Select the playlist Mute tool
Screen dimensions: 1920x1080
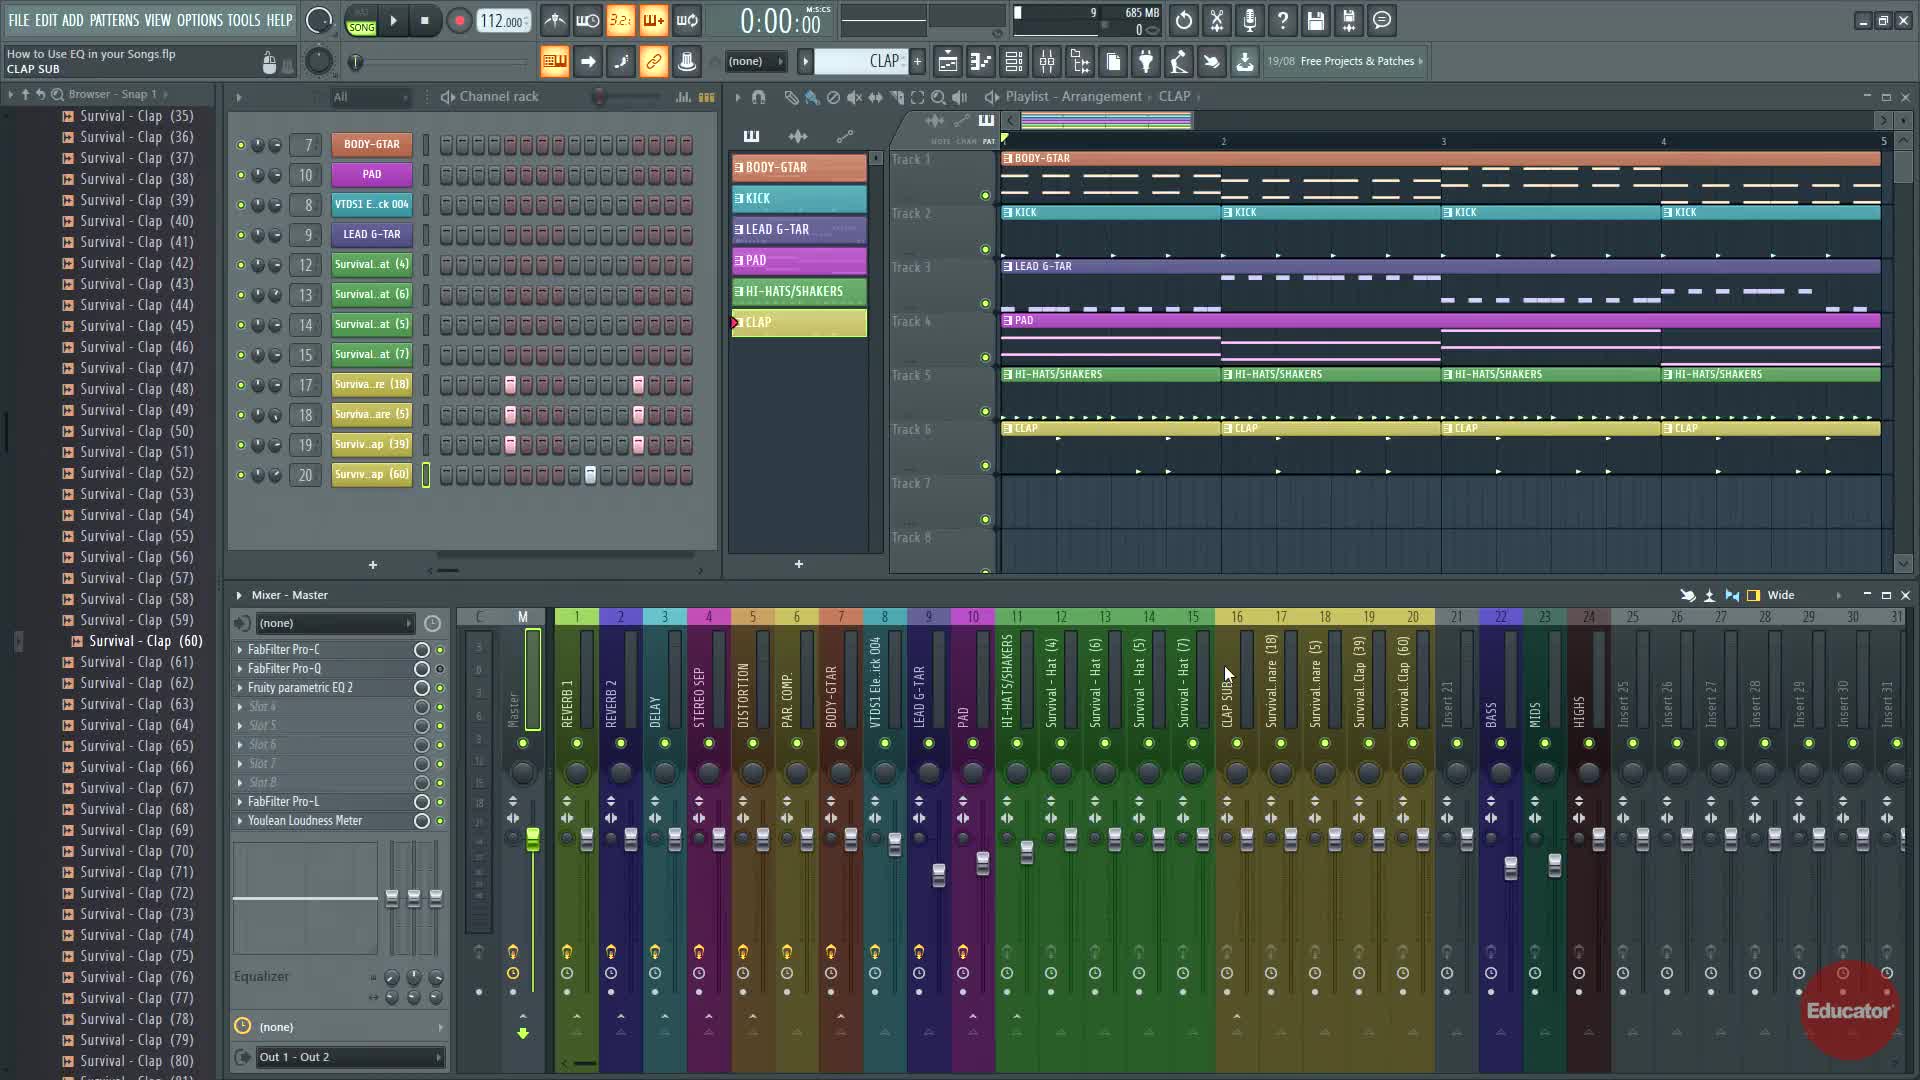pyautogui.click(x=854, y=97)
